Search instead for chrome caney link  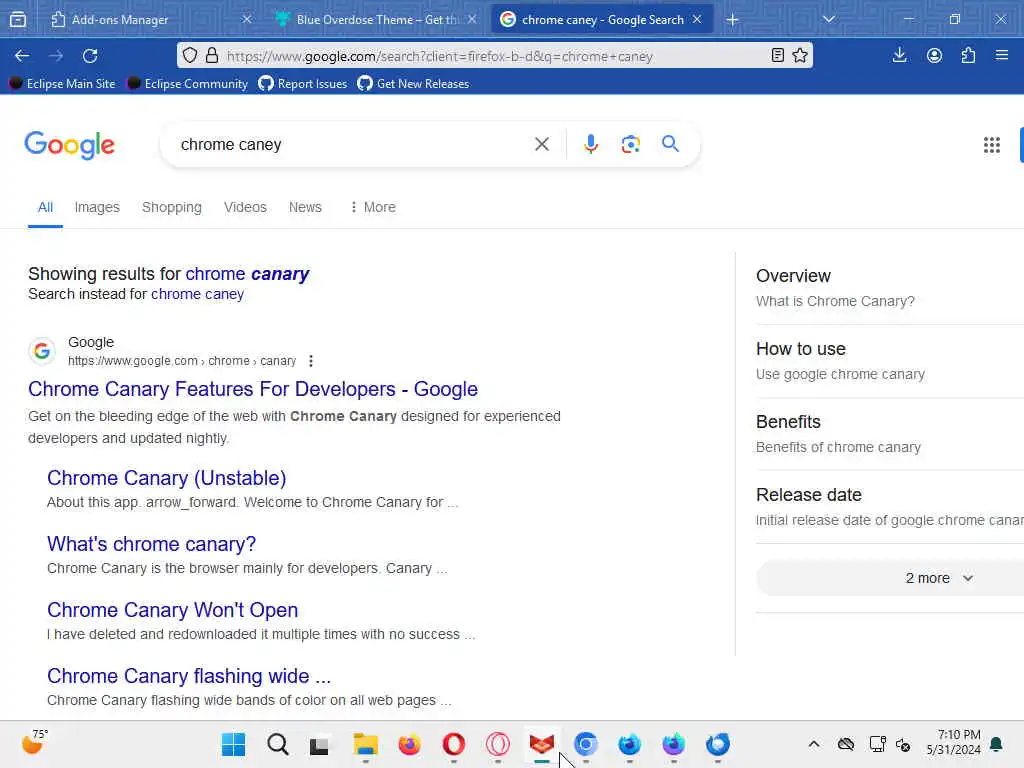[197, 294]
